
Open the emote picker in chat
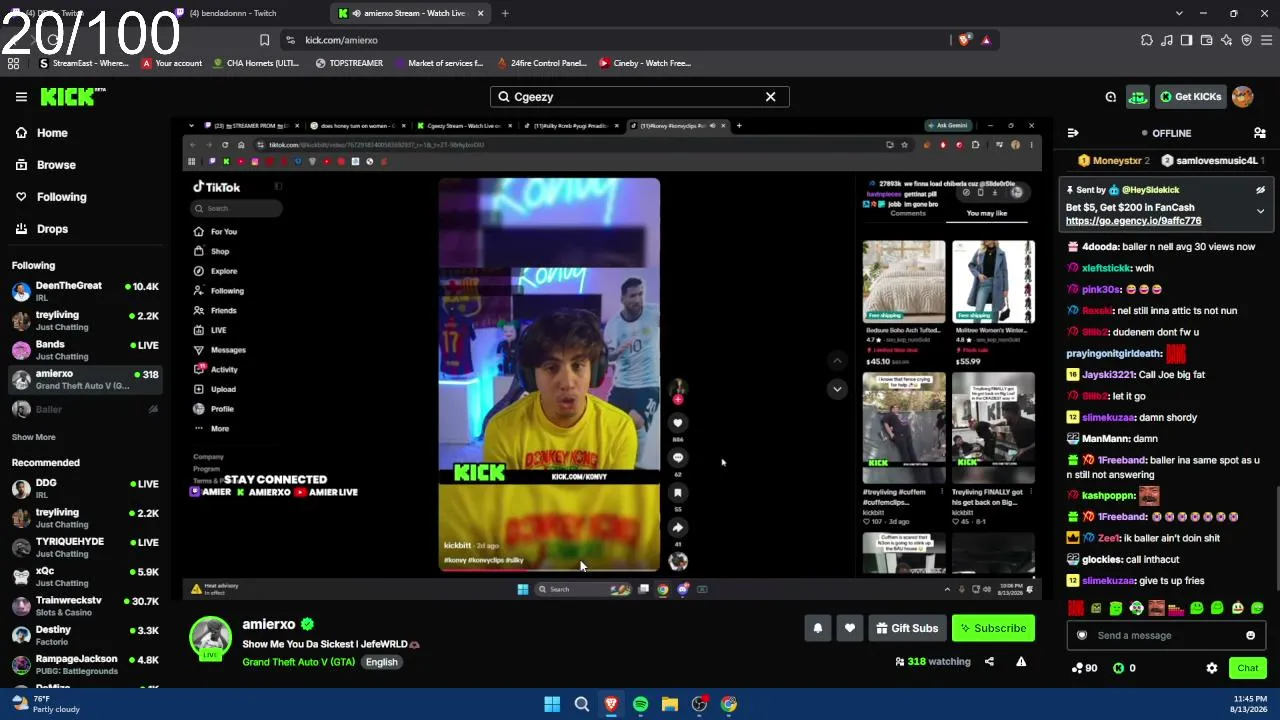[1250, 635]
